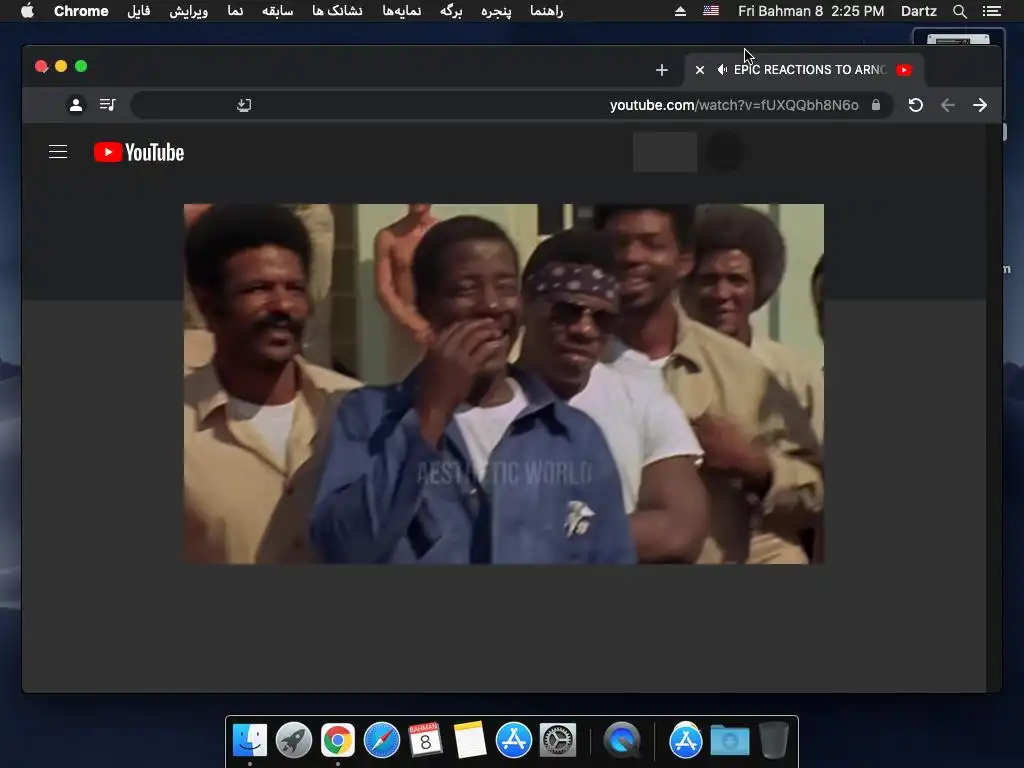Click the Dartz user name
The width and height of the screenshot is (1024, 768).
pyautogui.click(x=918, y=11)
